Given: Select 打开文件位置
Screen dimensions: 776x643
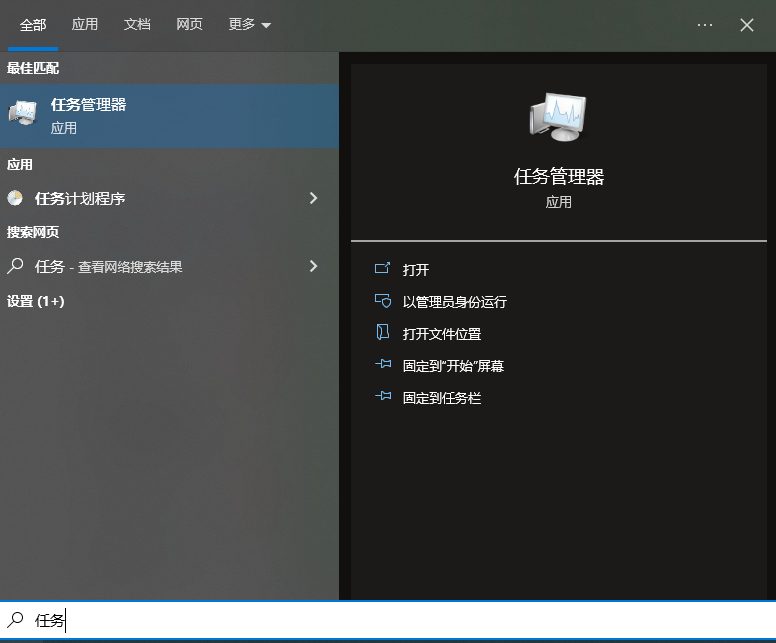Looking at the screenshot, I should pyautogui.click(x=441, y=334).
